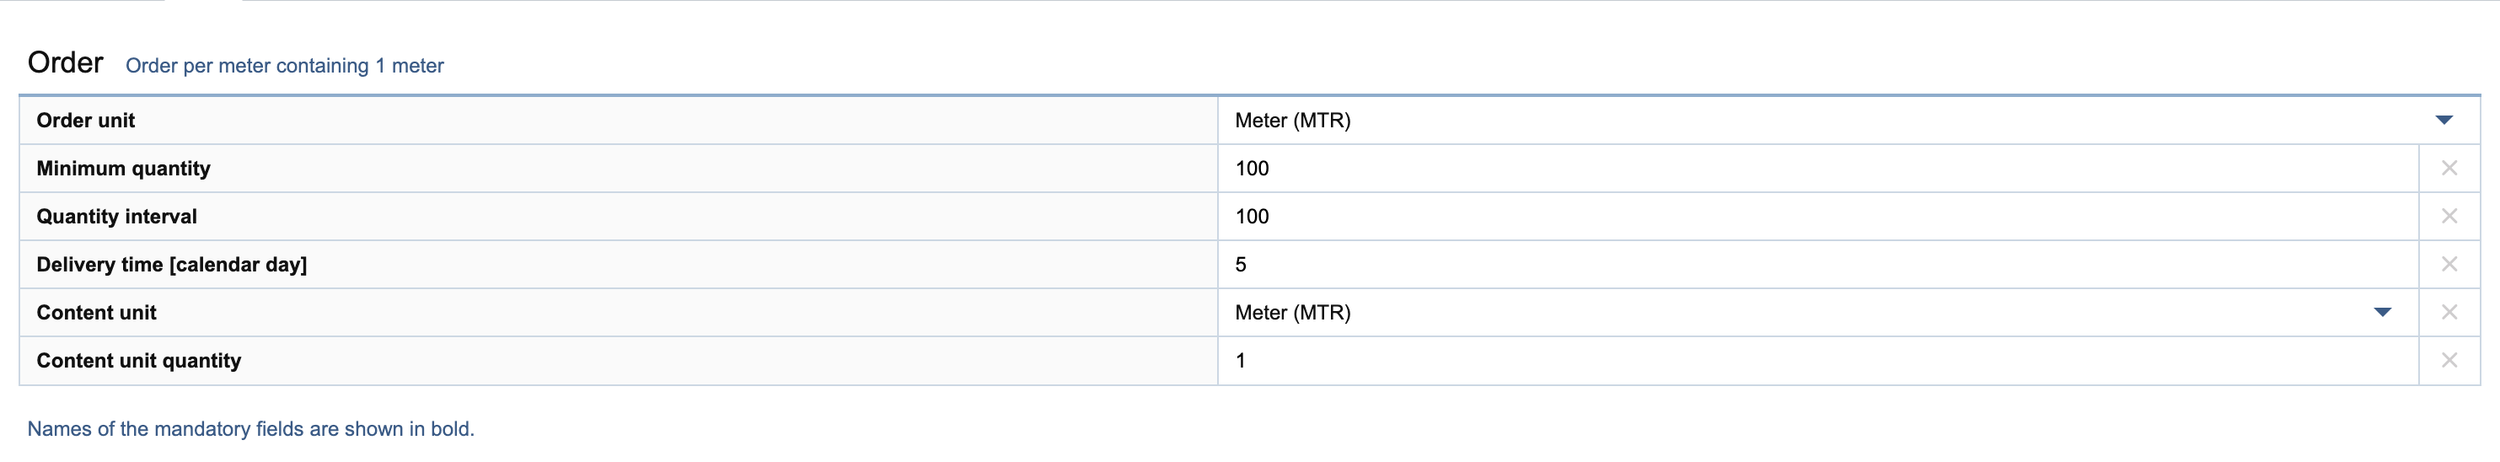Select the Order unit row label
The image size is (2500, 462).
click(x=85, y=120)
